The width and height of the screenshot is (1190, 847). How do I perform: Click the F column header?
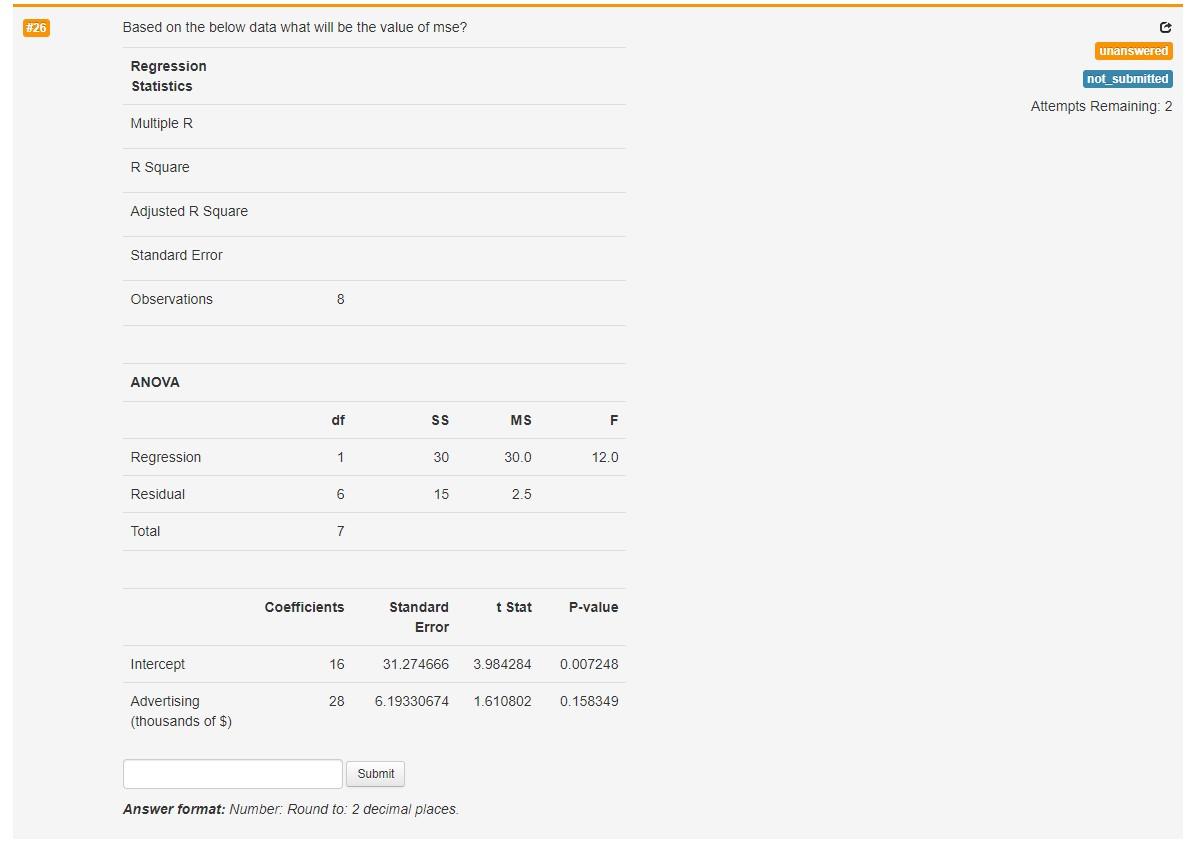tap(614, 420)
